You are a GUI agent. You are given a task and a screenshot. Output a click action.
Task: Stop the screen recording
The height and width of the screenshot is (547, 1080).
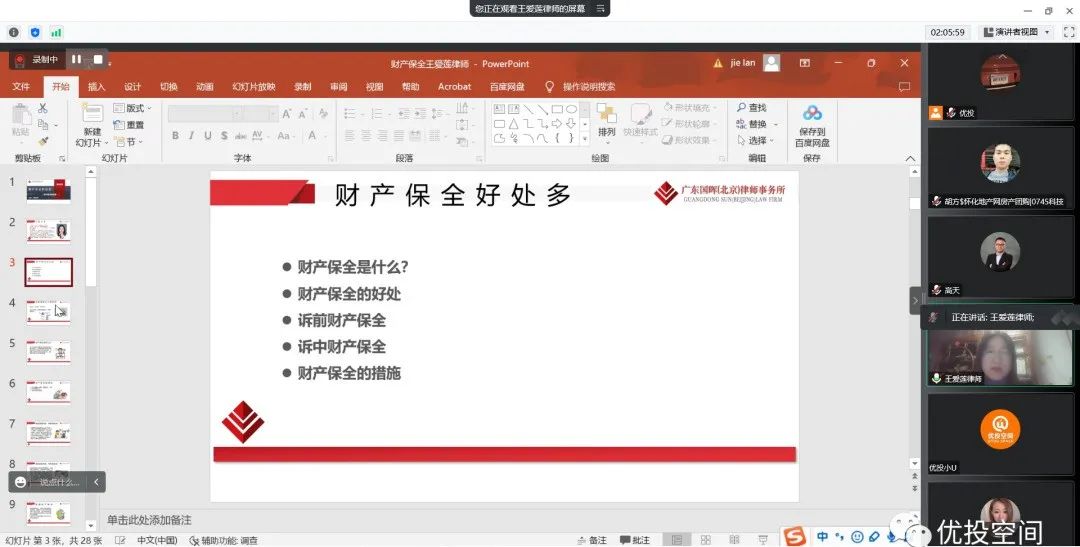coord(98,60)
